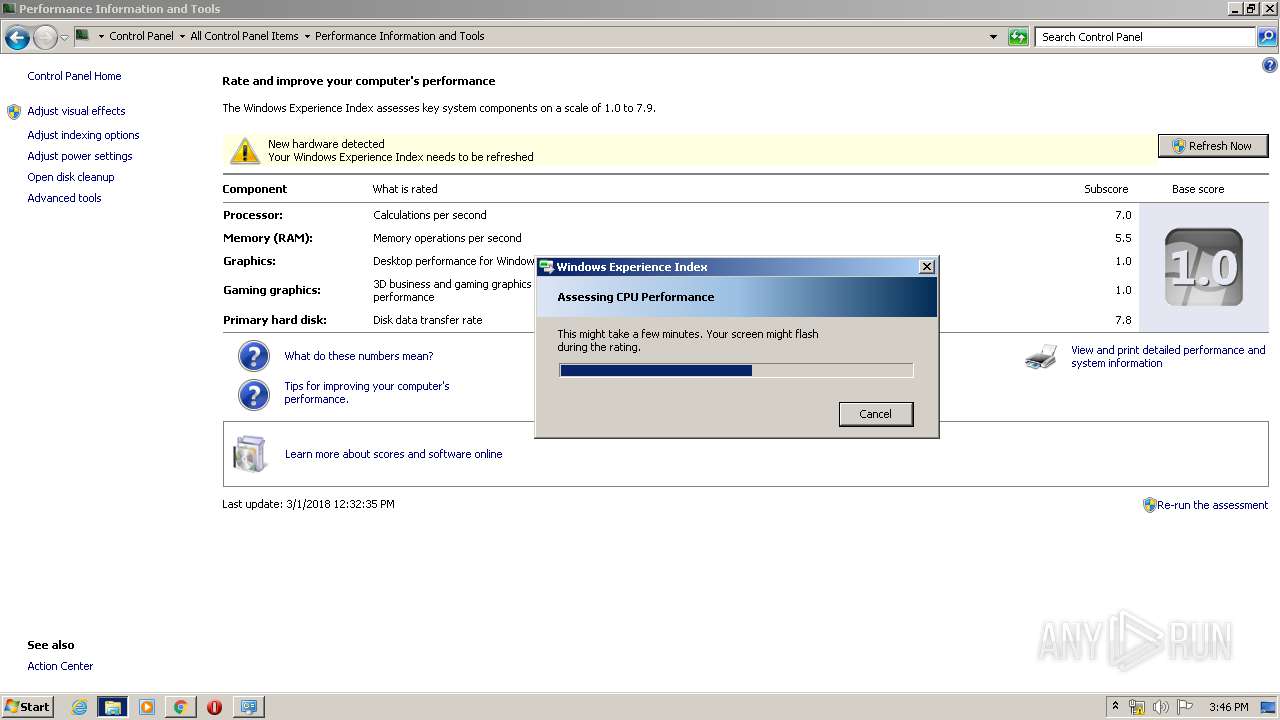Click the Primary hard disk subscore 7.8
Viewport: 1280px width, 720px height.
1122,320
